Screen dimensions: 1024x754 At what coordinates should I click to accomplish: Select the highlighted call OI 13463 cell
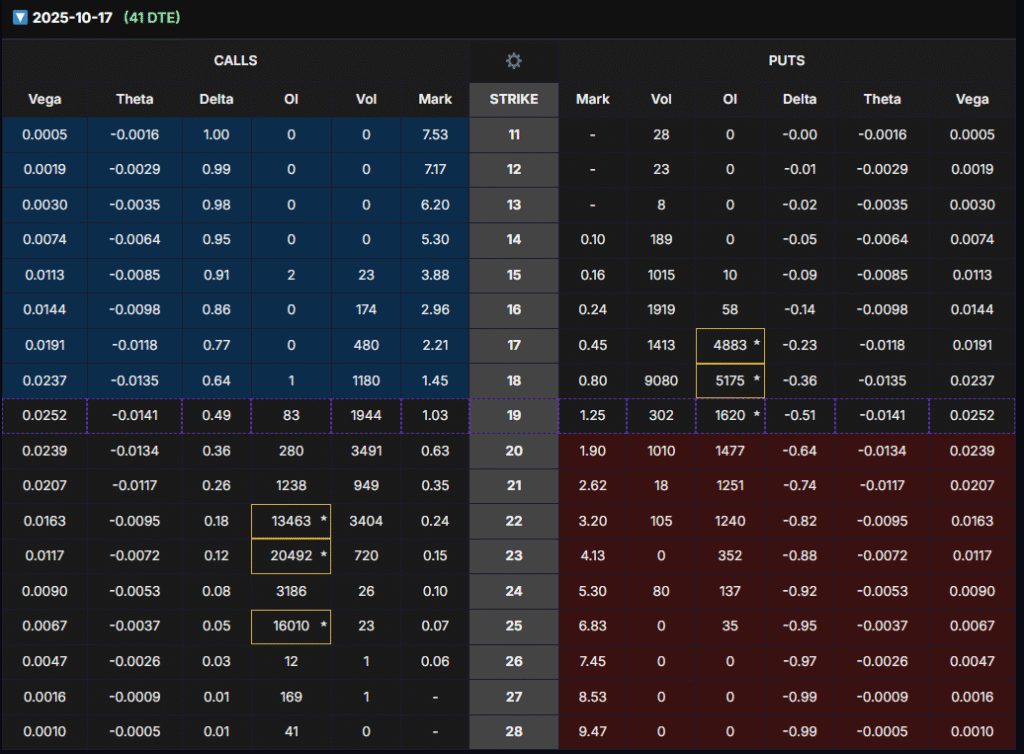[x=291, y=521]
